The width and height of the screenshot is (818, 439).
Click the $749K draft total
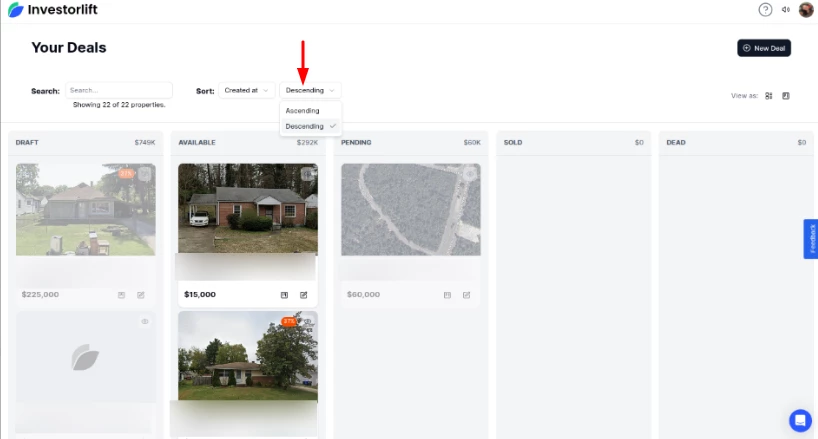[145, 142]
